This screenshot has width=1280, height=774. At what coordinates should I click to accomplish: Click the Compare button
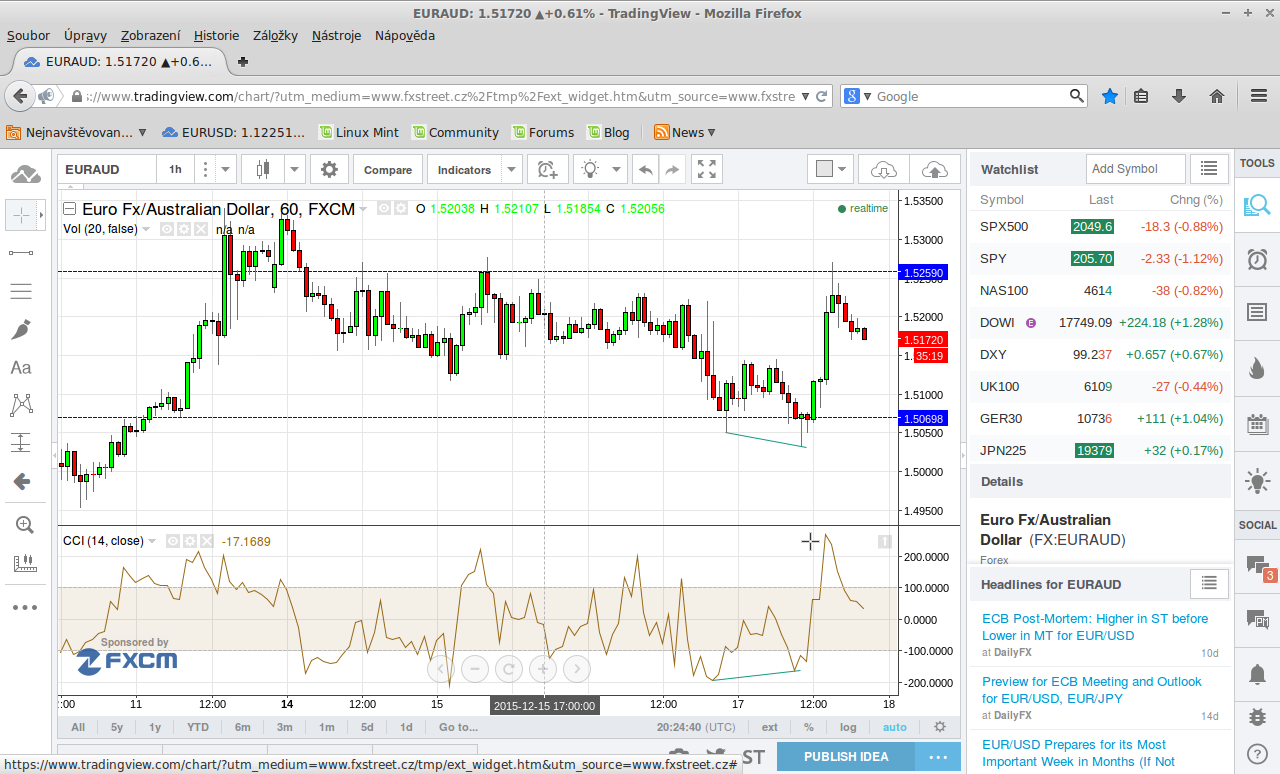388,170
